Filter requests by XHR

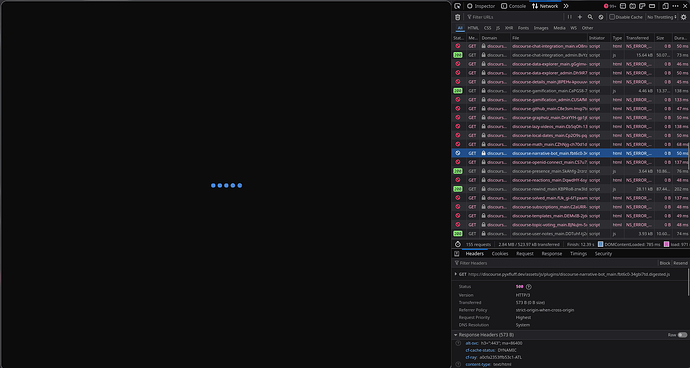(x=509, y=28)
